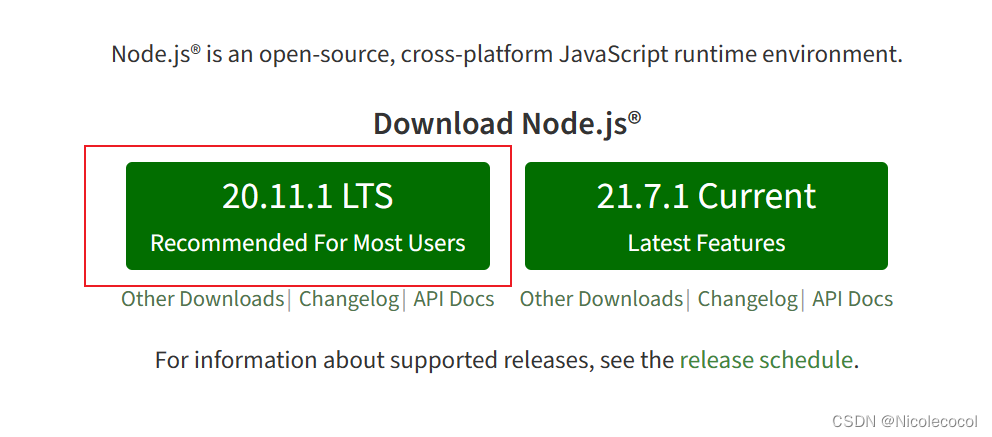Download the 21.7.1 Current version
Screen dimensions: 992x437
(x=706, y=216)
